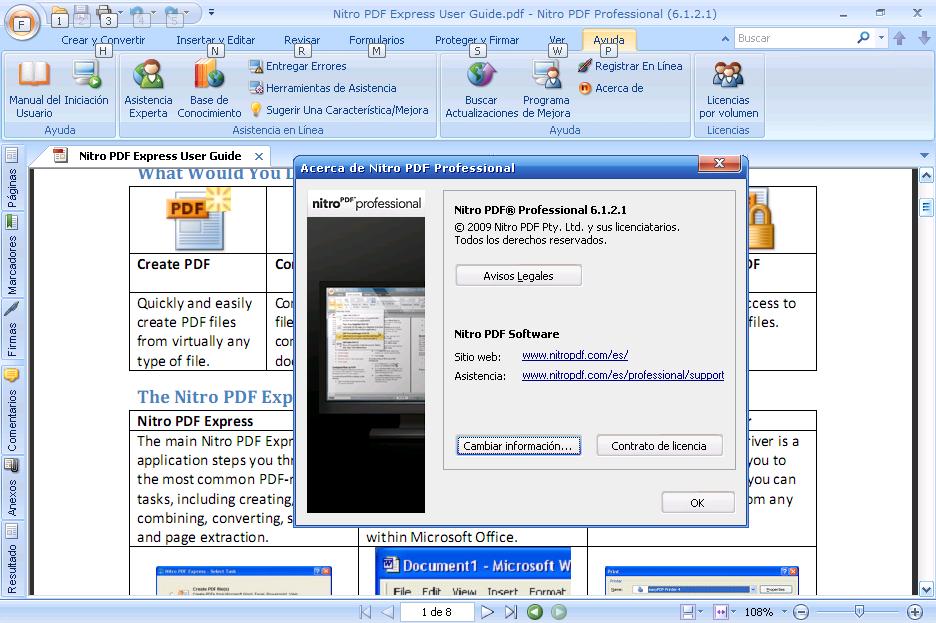Close the Nitro PDF Express User Guide tab
This screenshot has width=936, height=623.
click(259, 156)
